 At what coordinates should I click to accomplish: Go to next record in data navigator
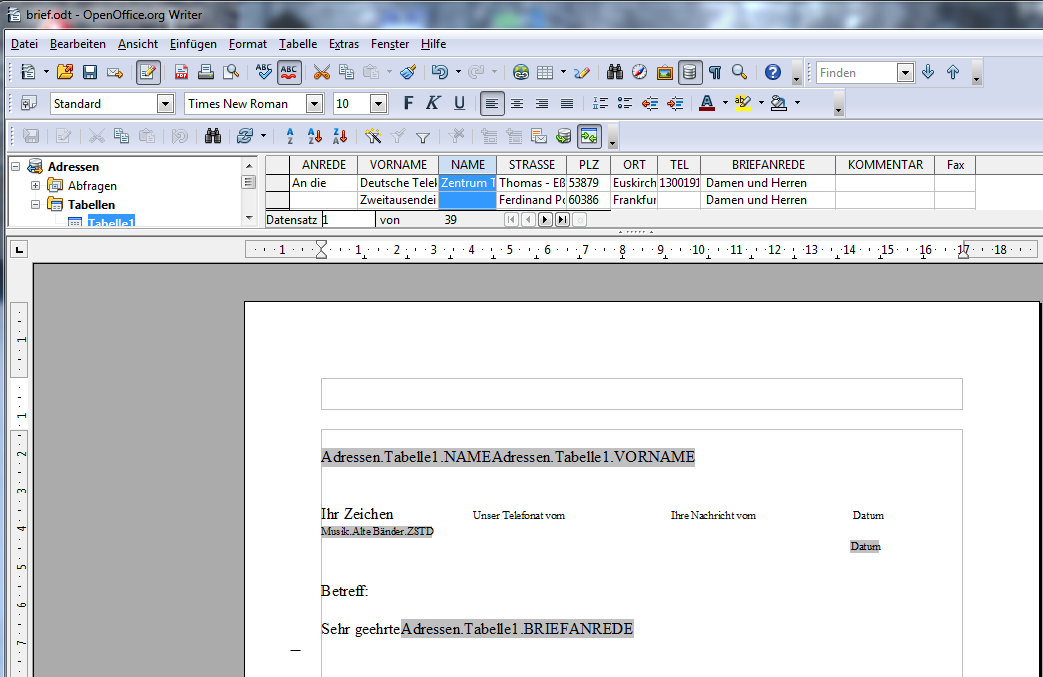coord(545,220)
